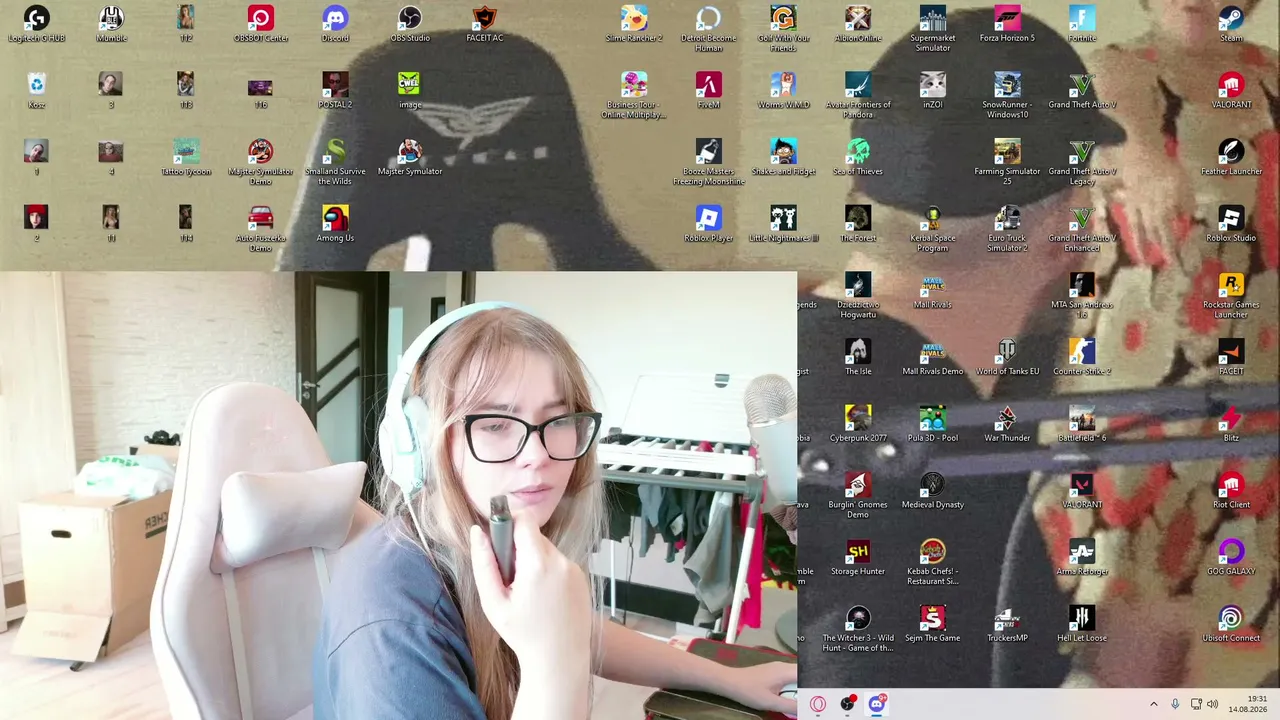Select the Fortnite desktop icon
This screenshot has width=1280, height=720.
point(1082,24)
